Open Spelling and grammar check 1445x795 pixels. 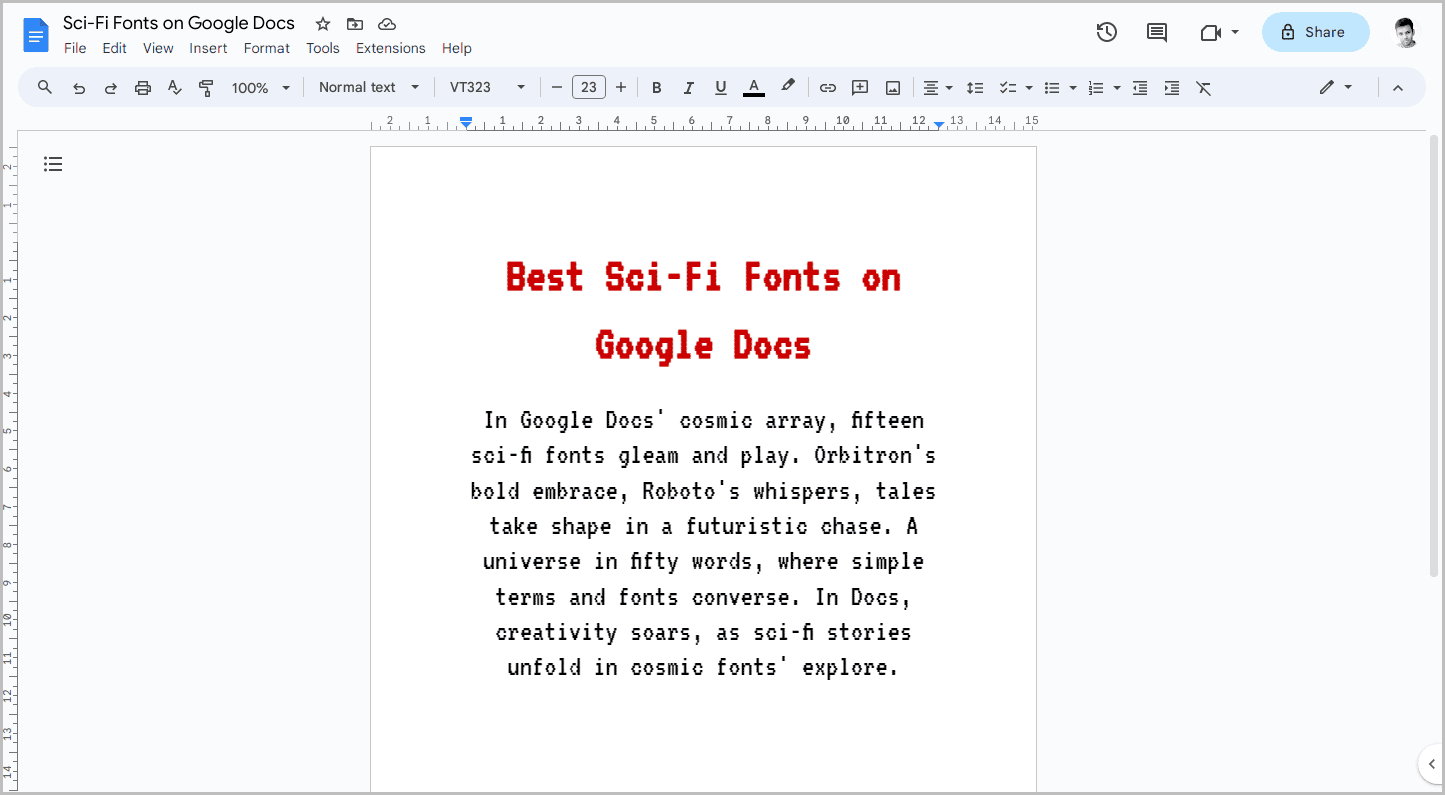[x=174, y=87]
